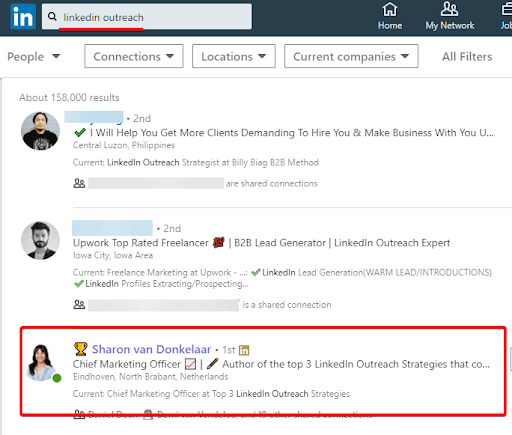Viewport: 512px width, 435px height.
Task: Click the blurred name of the first result
Action: coord(94,118)
